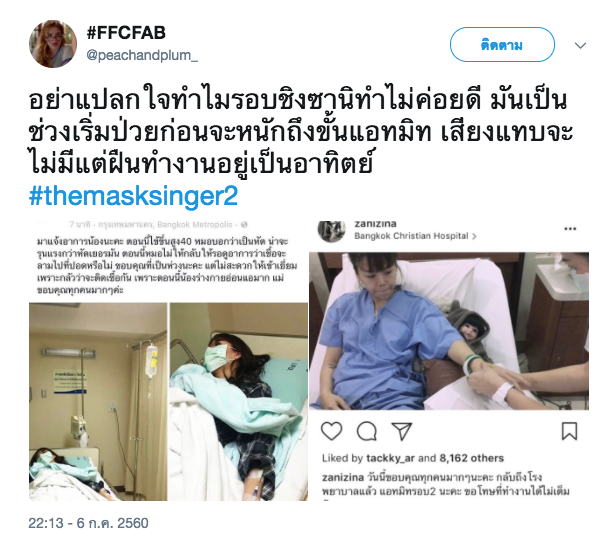Open tackky_ar in liked-by line
Image resolution: width=611 pixels, height=543 pixels.
pos(390,458)
